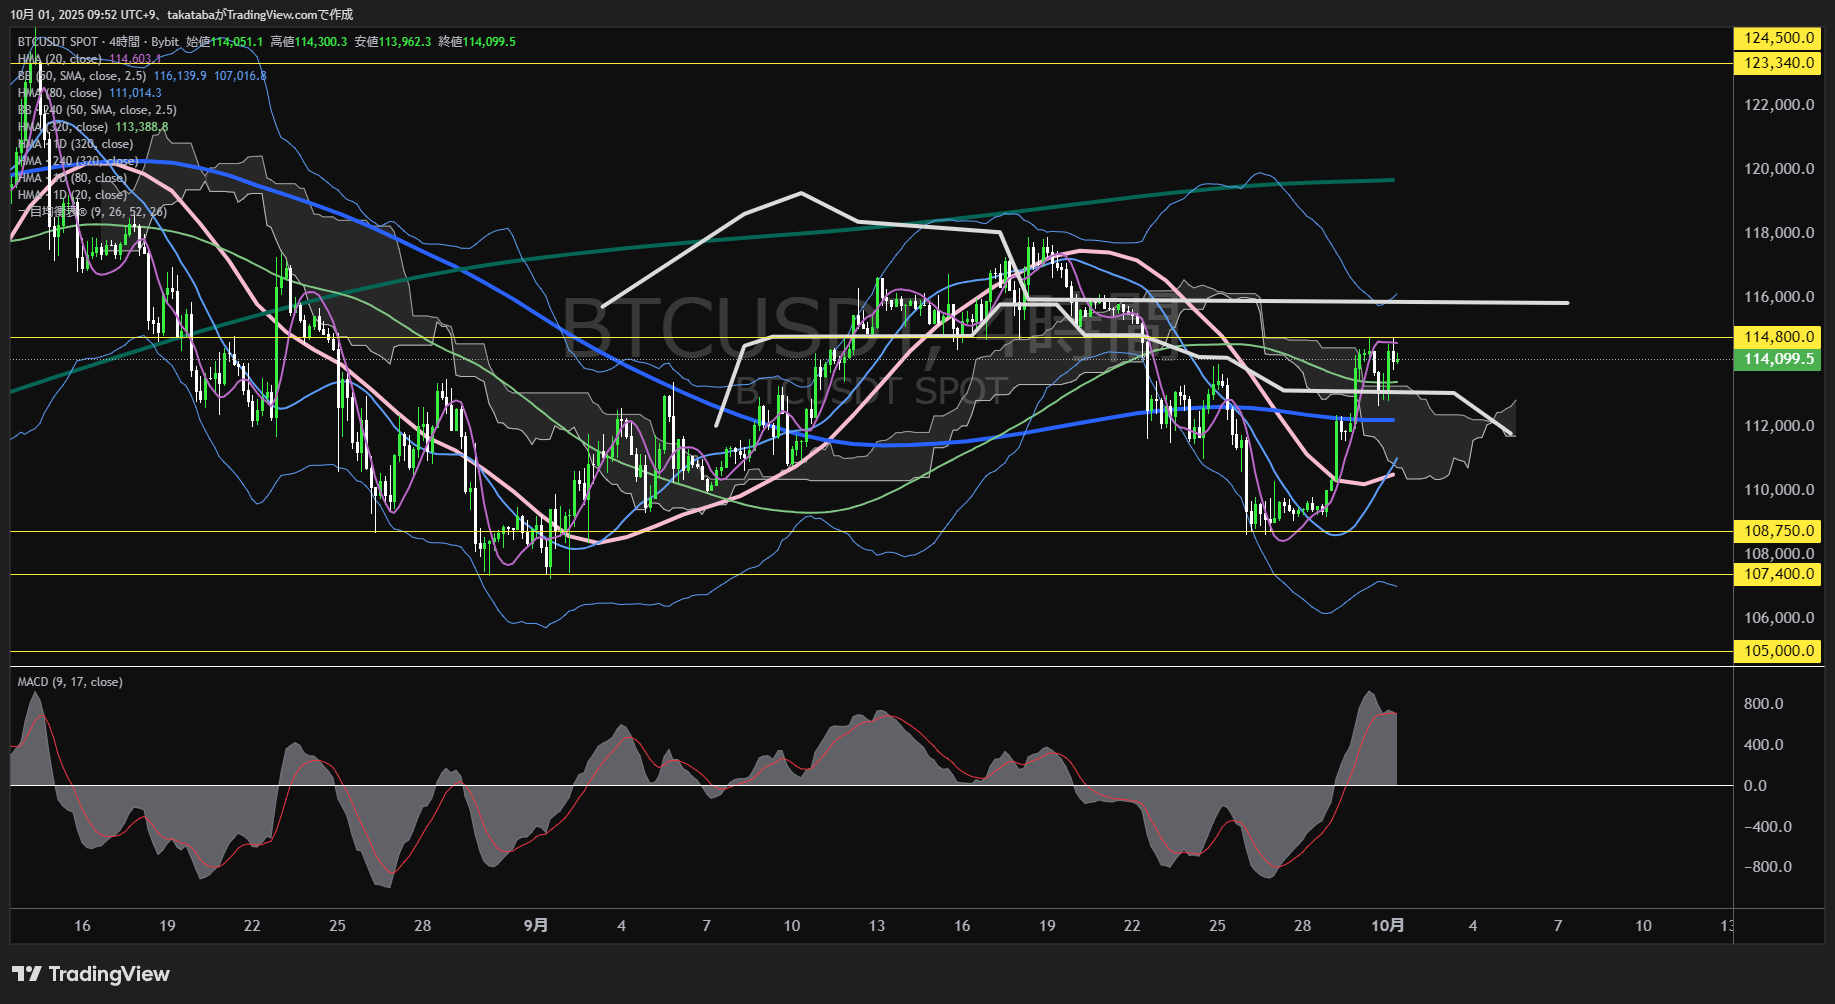Select the yellow 124,500.0 price level label
Viewport: 1835px width, 1004px height.
(1777, 38)
